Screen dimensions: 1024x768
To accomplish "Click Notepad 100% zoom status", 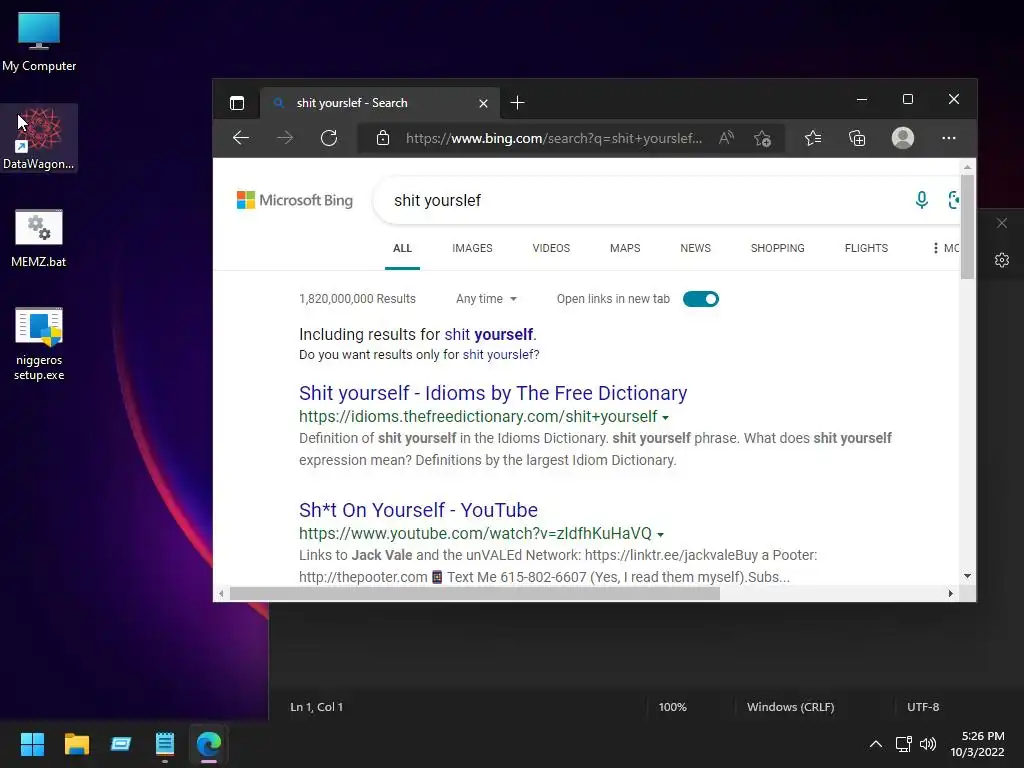I will pos(673,707).
